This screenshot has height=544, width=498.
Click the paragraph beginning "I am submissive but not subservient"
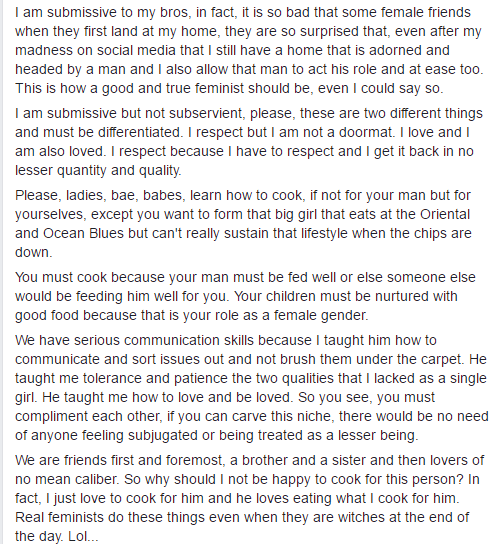point(249,142)
